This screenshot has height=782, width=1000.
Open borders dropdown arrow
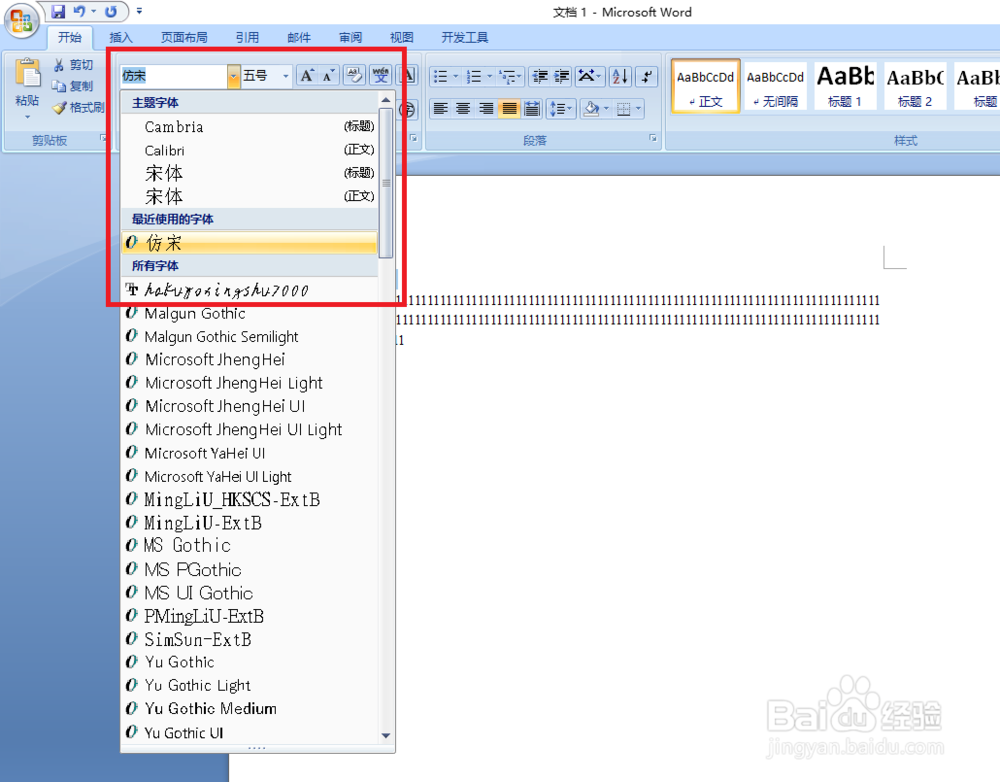pyautogui.click(x=638, y=108)
